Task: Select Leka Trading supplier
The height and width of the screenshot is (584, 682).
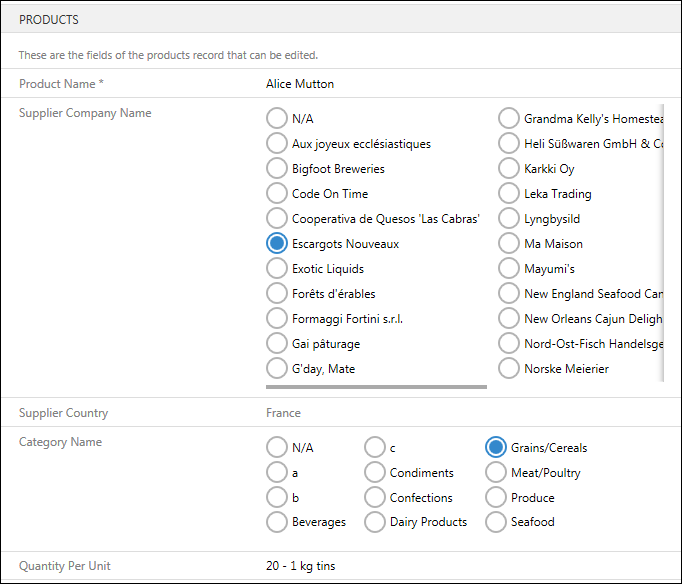Action: click(509, 194)
